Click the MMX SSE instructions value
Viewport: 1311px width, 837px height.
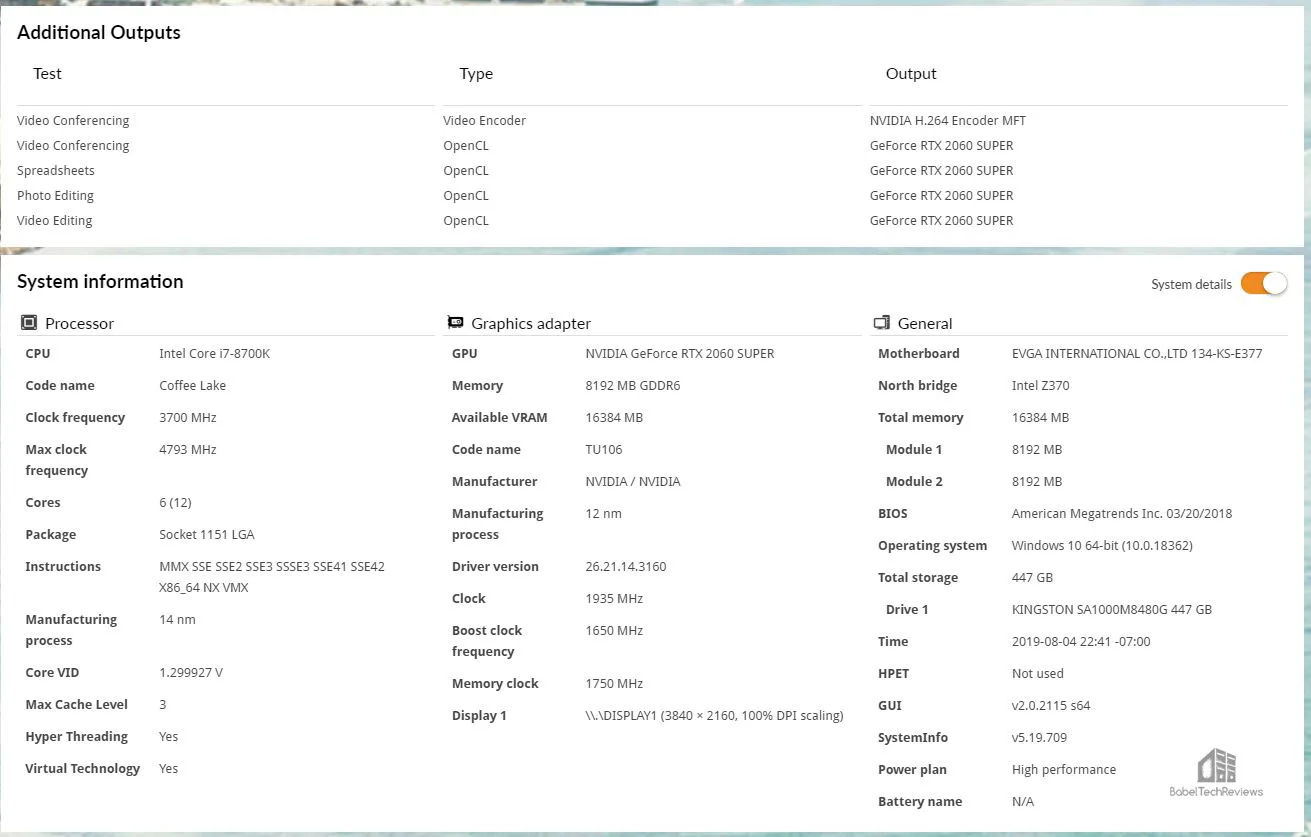272,577
